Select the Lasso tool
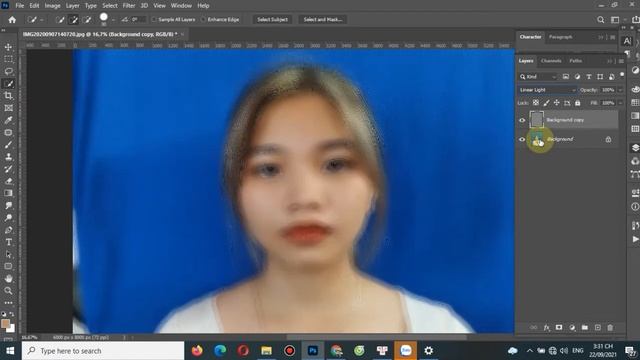Viewport: 640px width, 360px height. [x=8, y=71]
